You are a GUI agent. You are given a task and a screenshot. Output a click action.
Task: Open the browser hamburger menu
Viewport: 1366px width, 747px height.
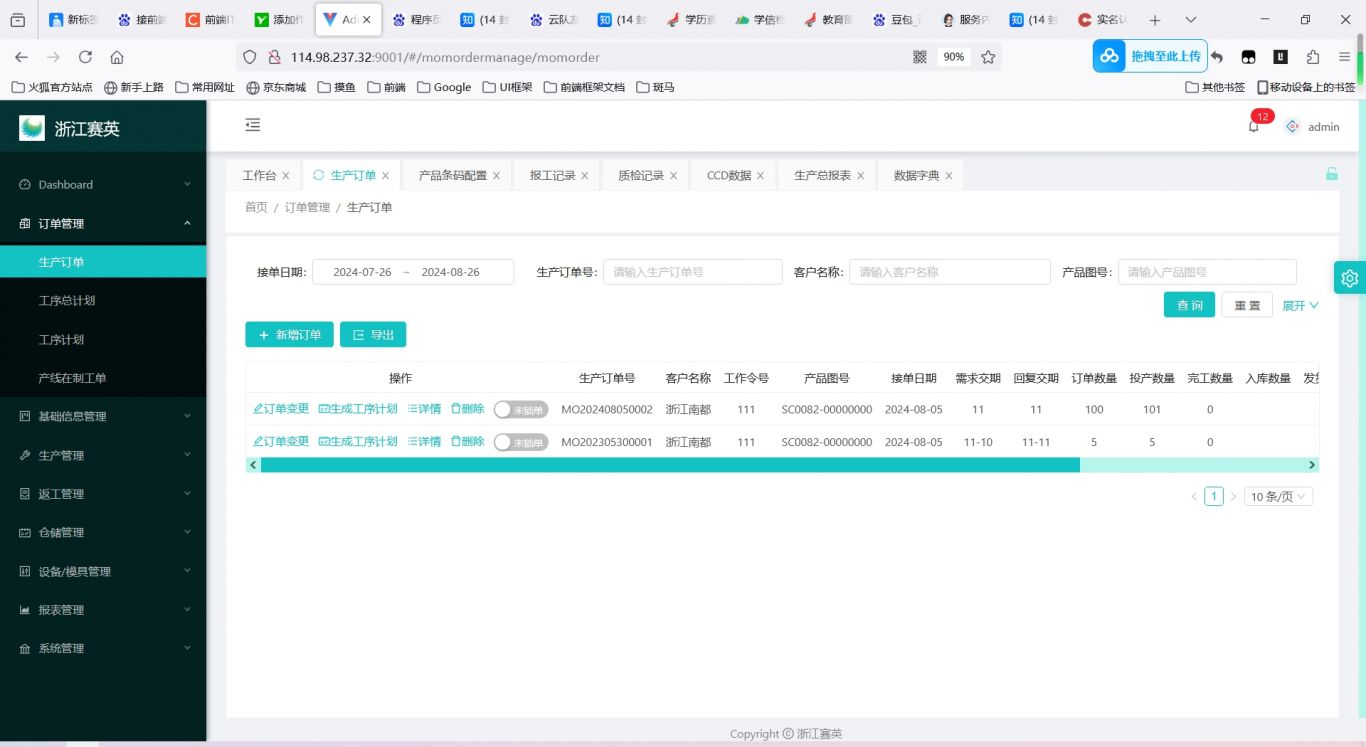coord(1345,57)
